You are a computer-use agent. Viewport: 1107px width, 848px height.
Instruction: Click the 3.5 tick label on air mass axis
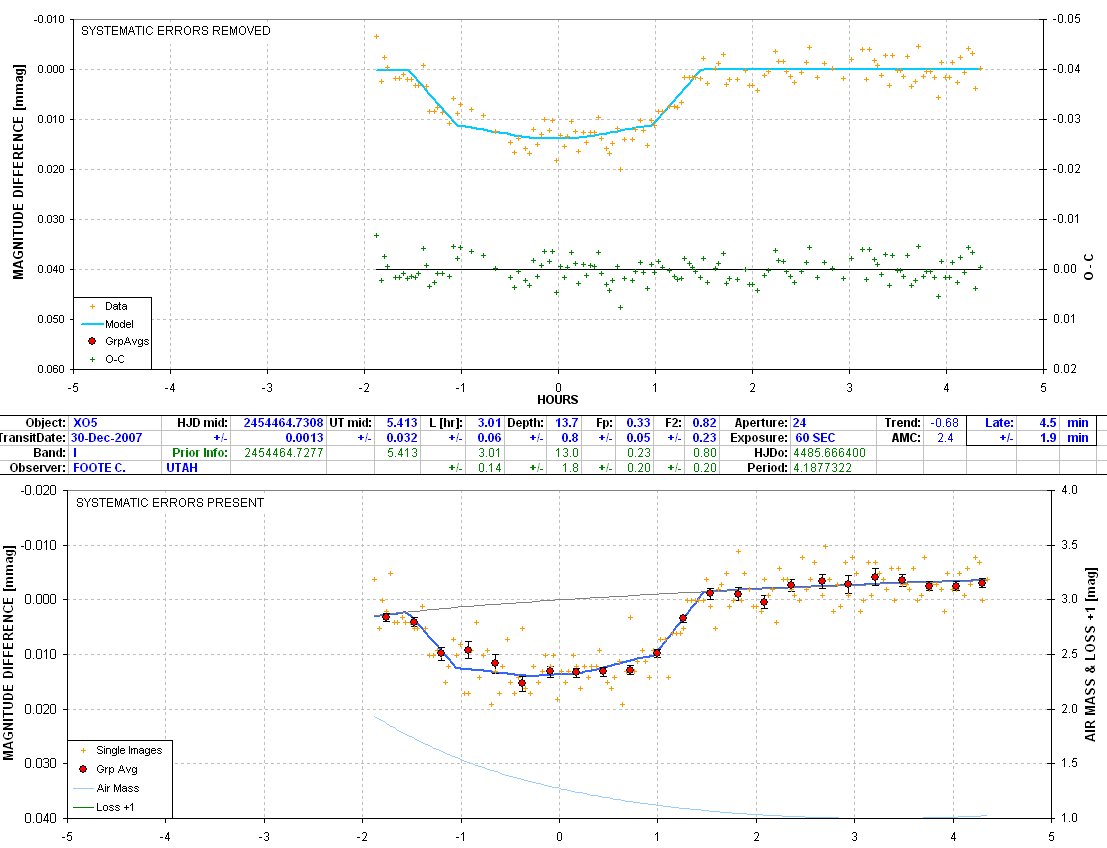pos(1069,545)
